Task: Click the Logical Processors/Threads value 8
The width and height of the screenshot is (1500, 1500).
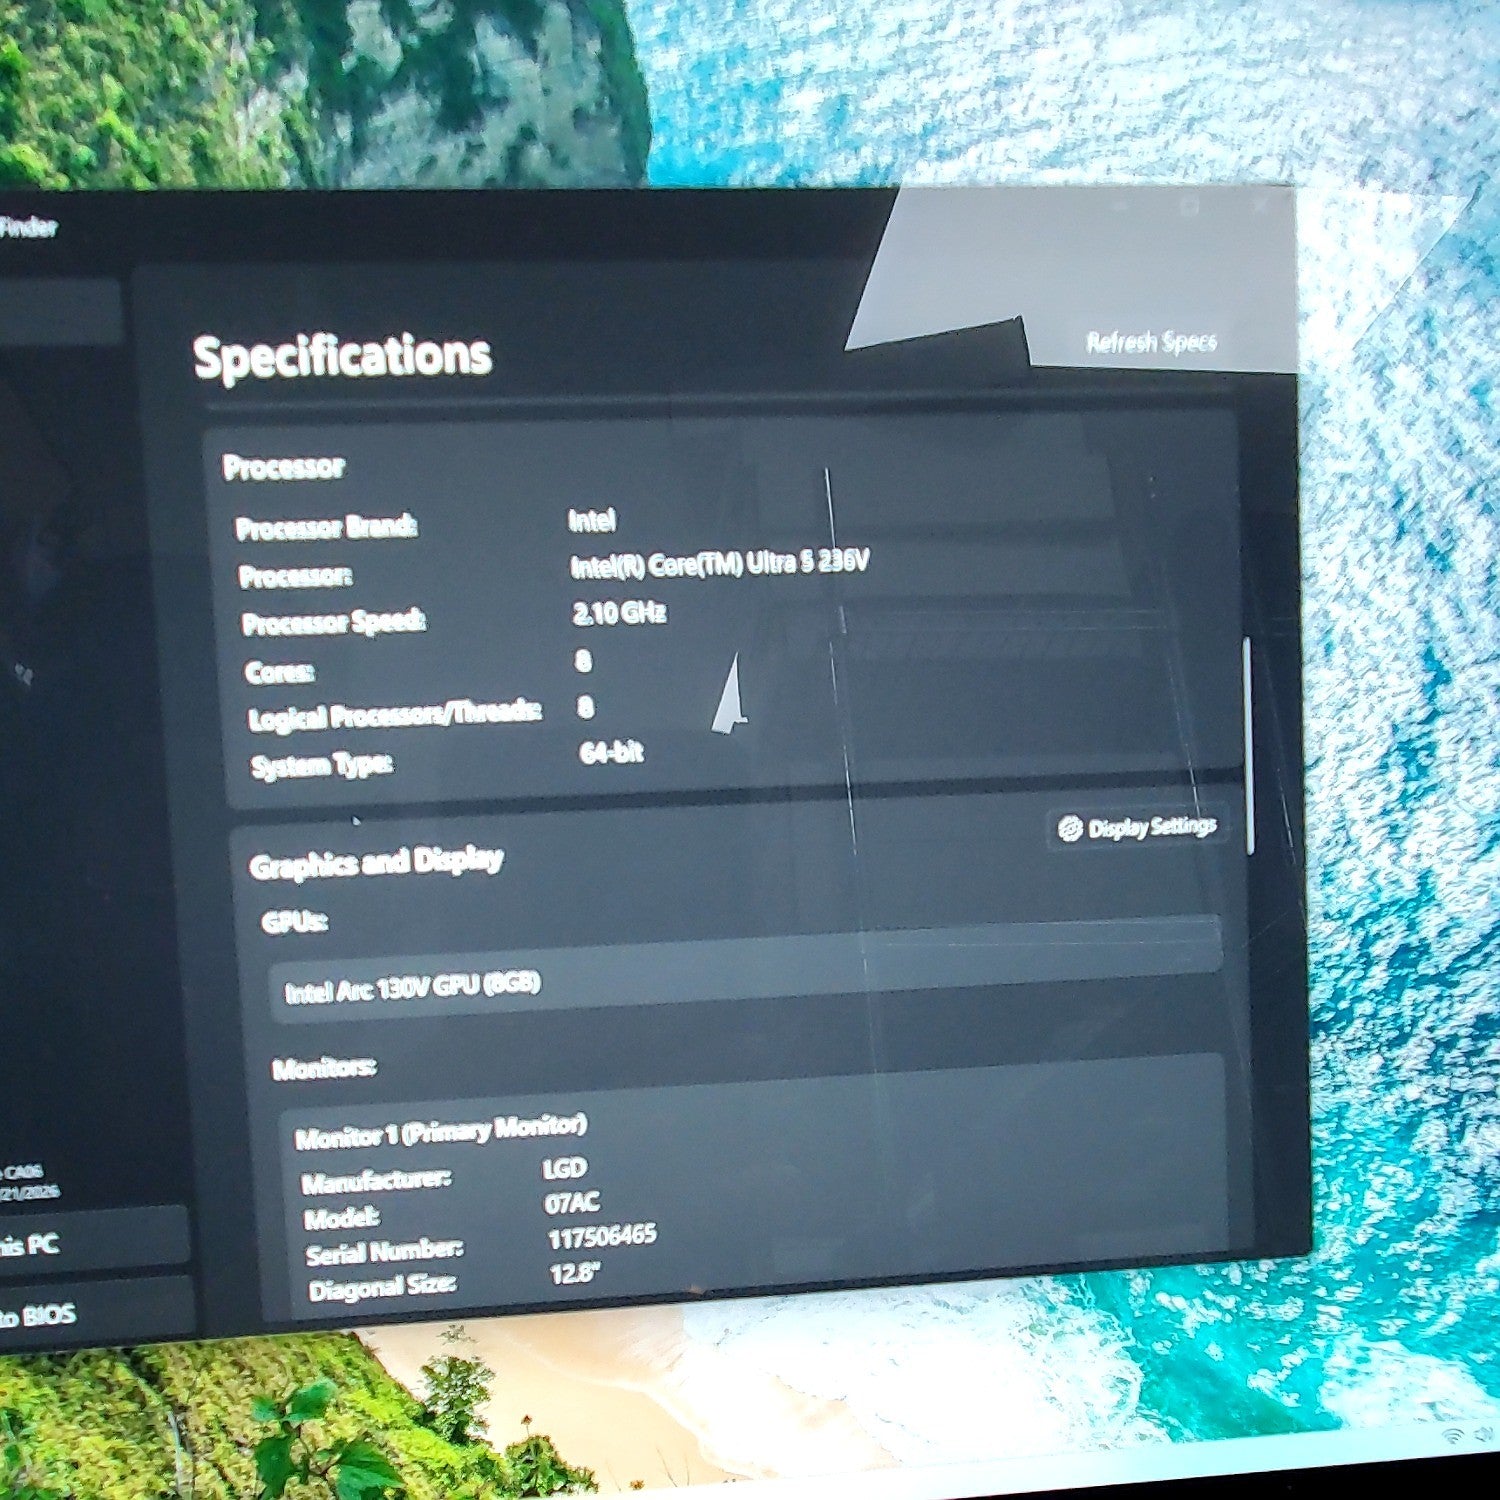Action: pyautogui.click(x=585, y=707)
